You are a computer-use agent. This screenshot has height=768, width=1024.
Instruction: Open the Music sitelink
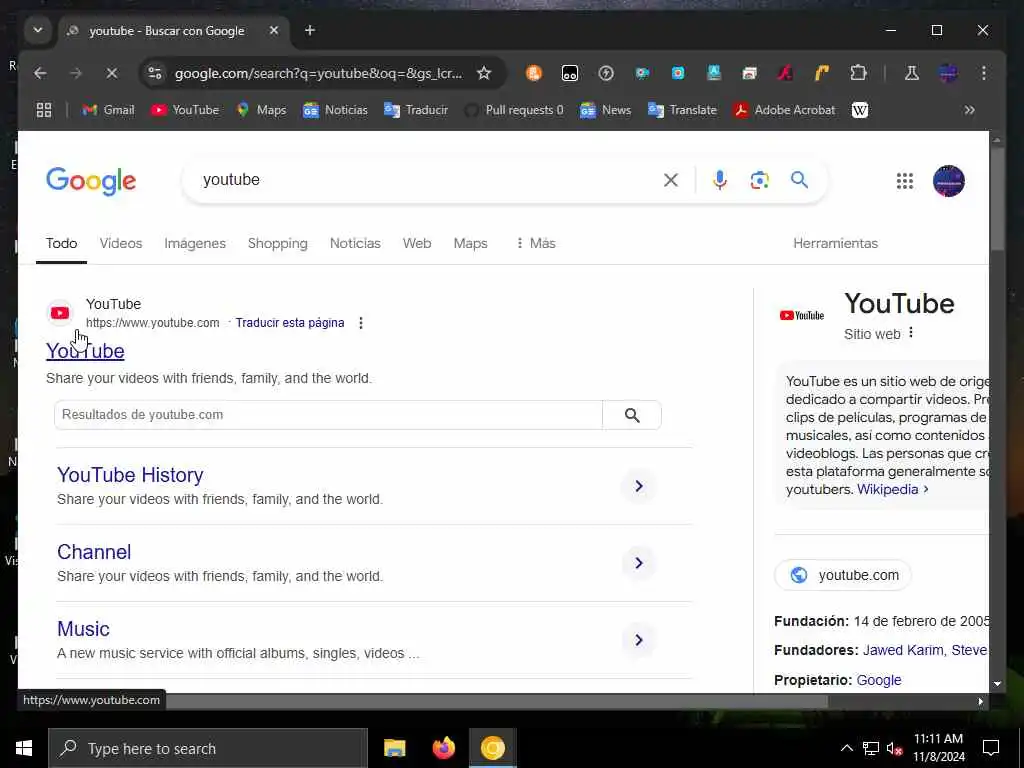[x=83, y=629]
